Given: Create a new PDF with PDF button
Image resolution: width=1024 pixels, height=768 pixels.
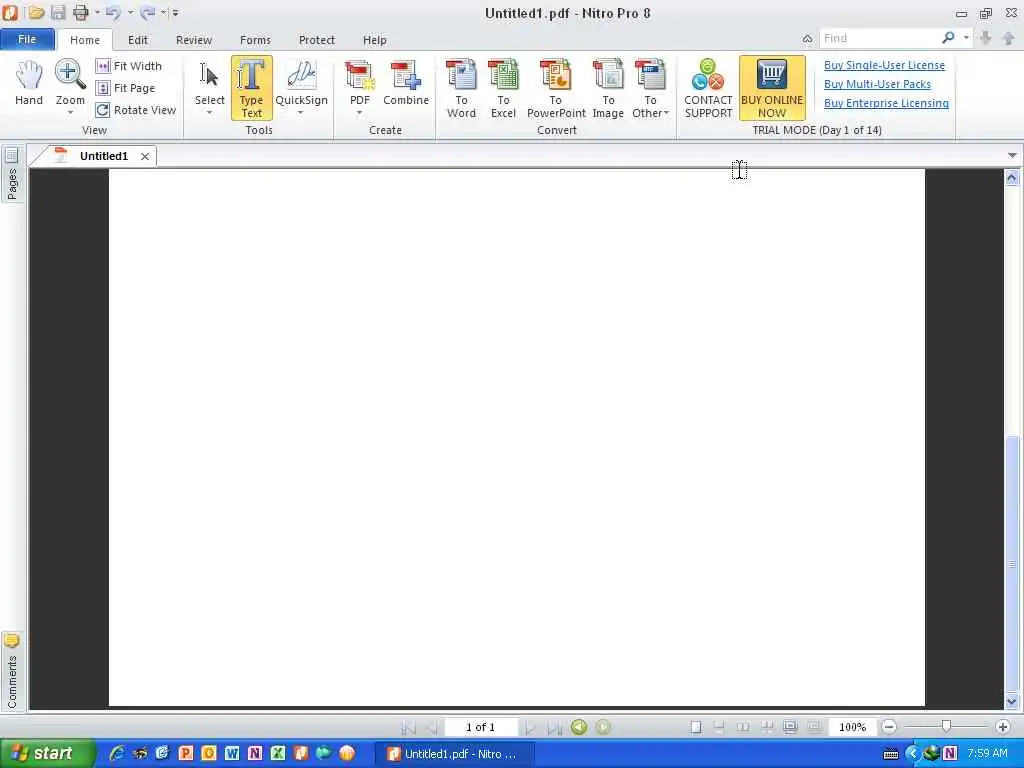Looking at the screenshot, I should pos(359,83).
